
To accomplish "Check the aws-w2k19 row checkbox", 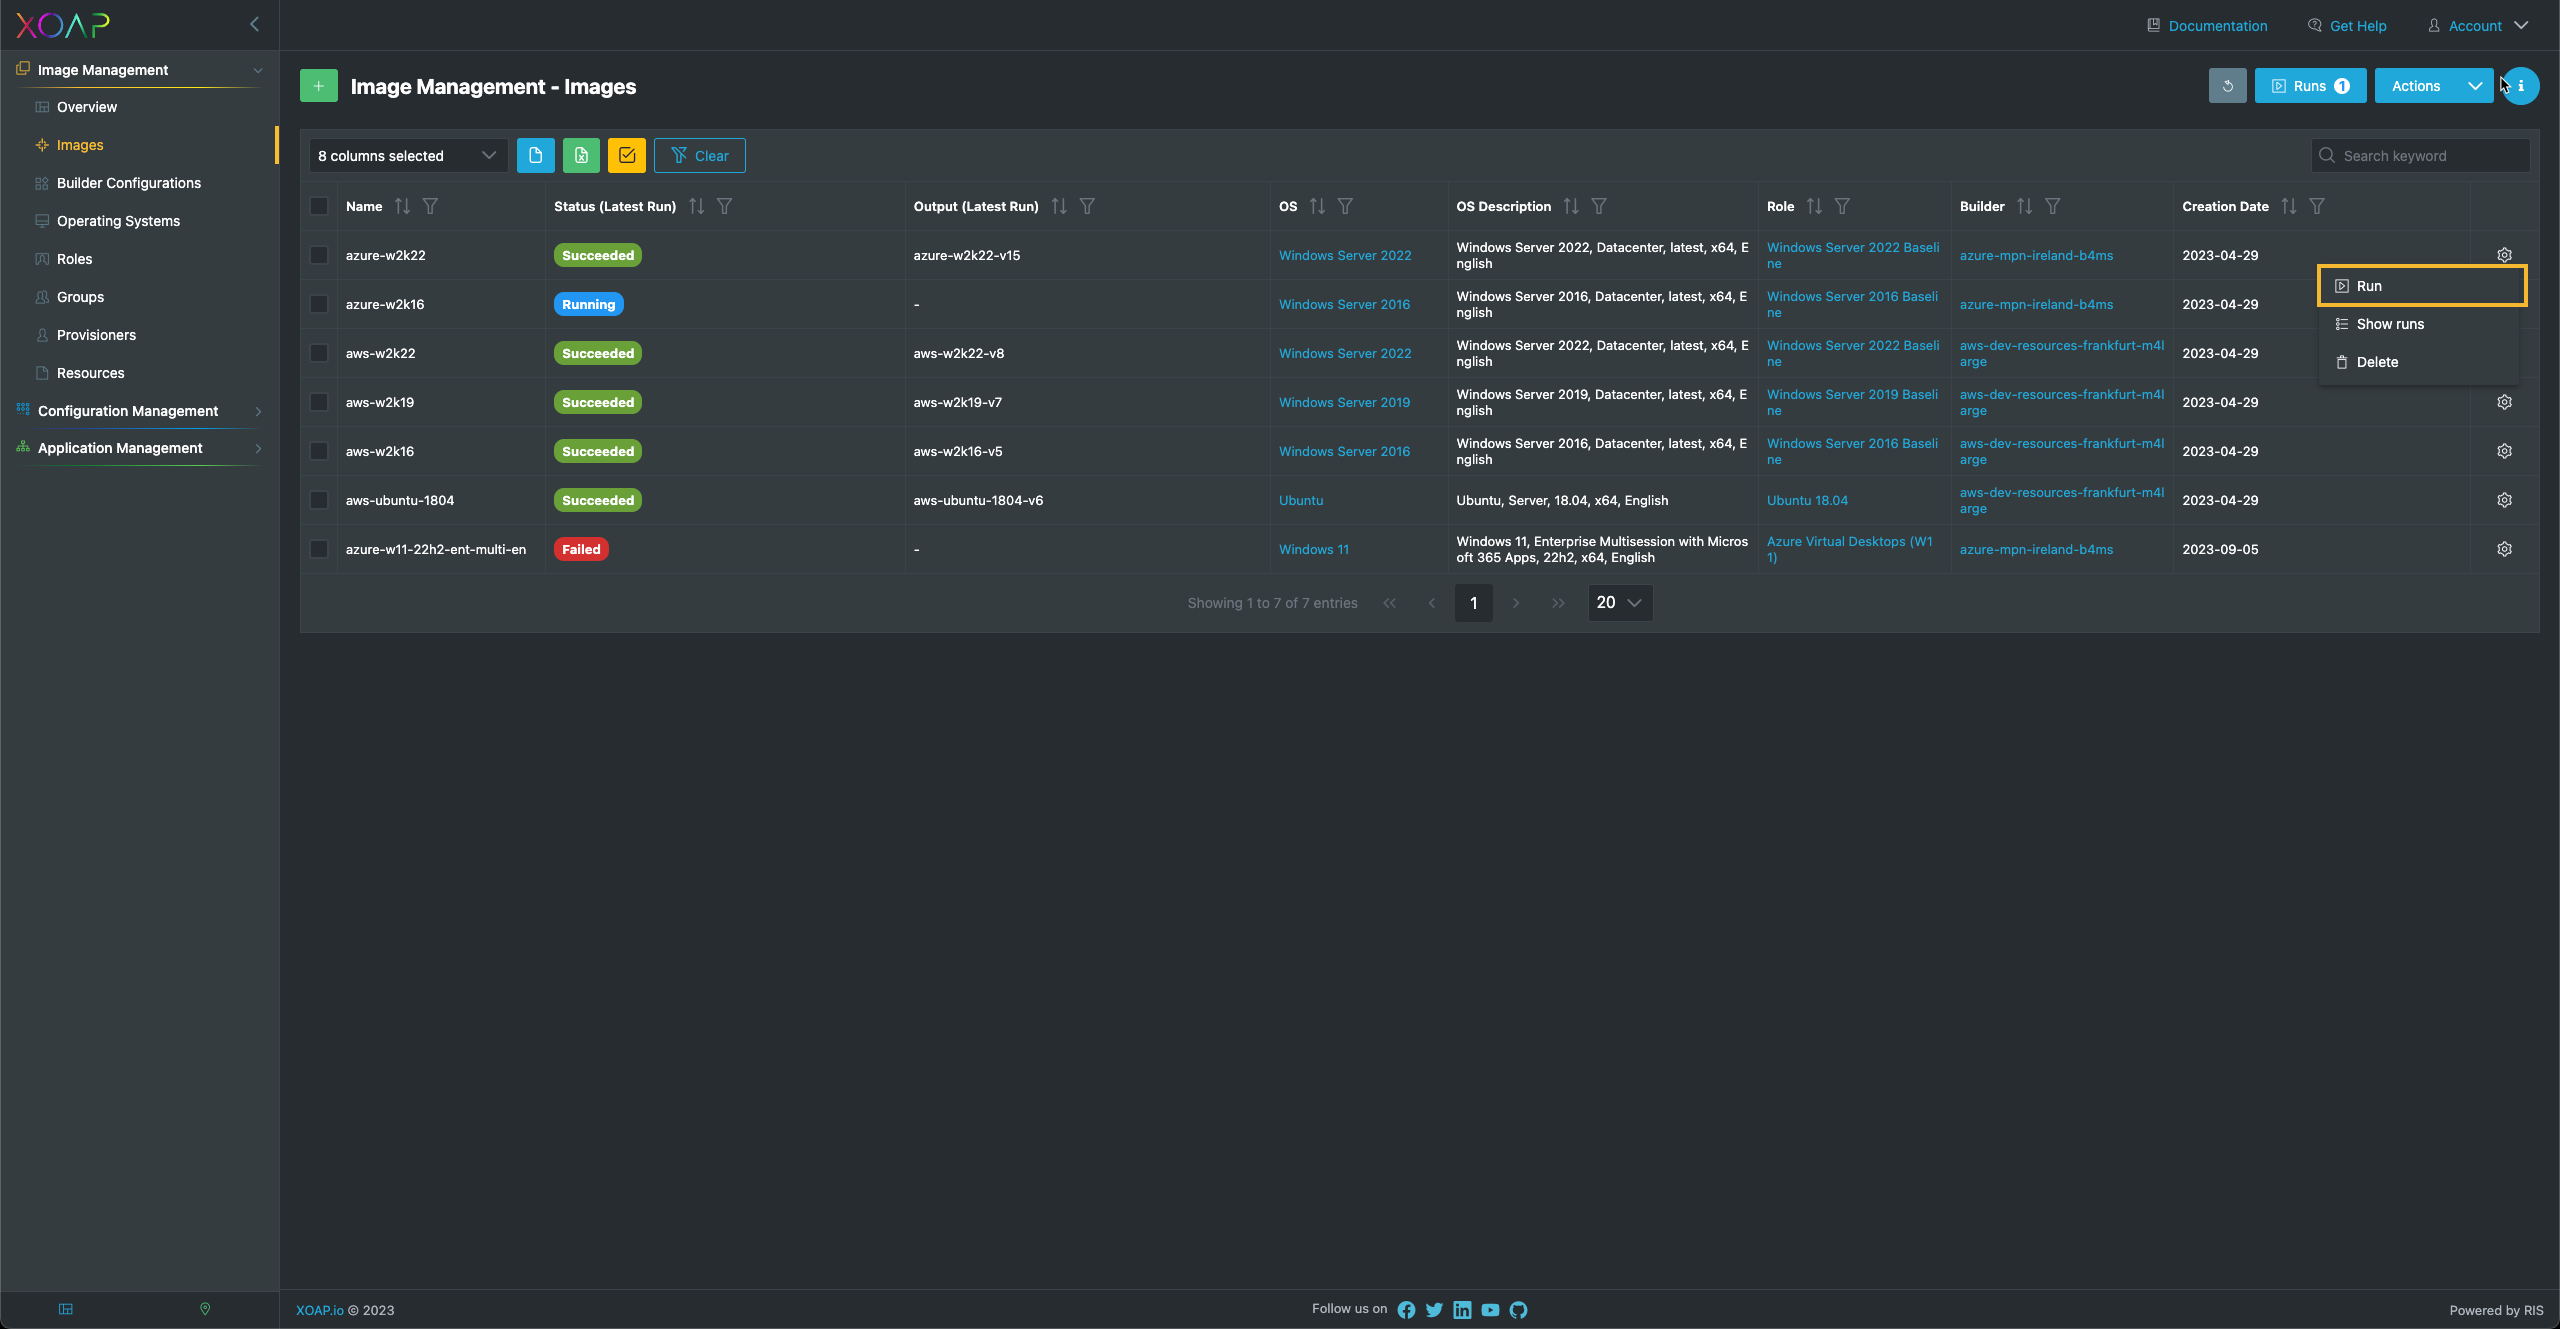I will point(319,402).
